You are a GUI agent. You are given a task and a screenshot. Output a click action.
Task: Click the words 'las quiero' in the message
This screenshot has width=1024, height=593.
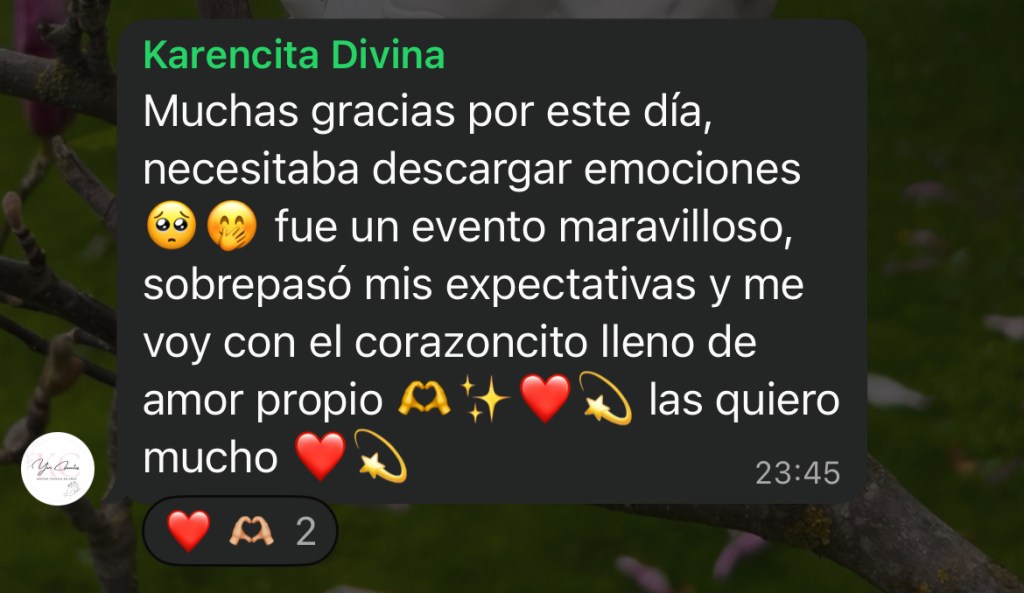tap(744, 400)
